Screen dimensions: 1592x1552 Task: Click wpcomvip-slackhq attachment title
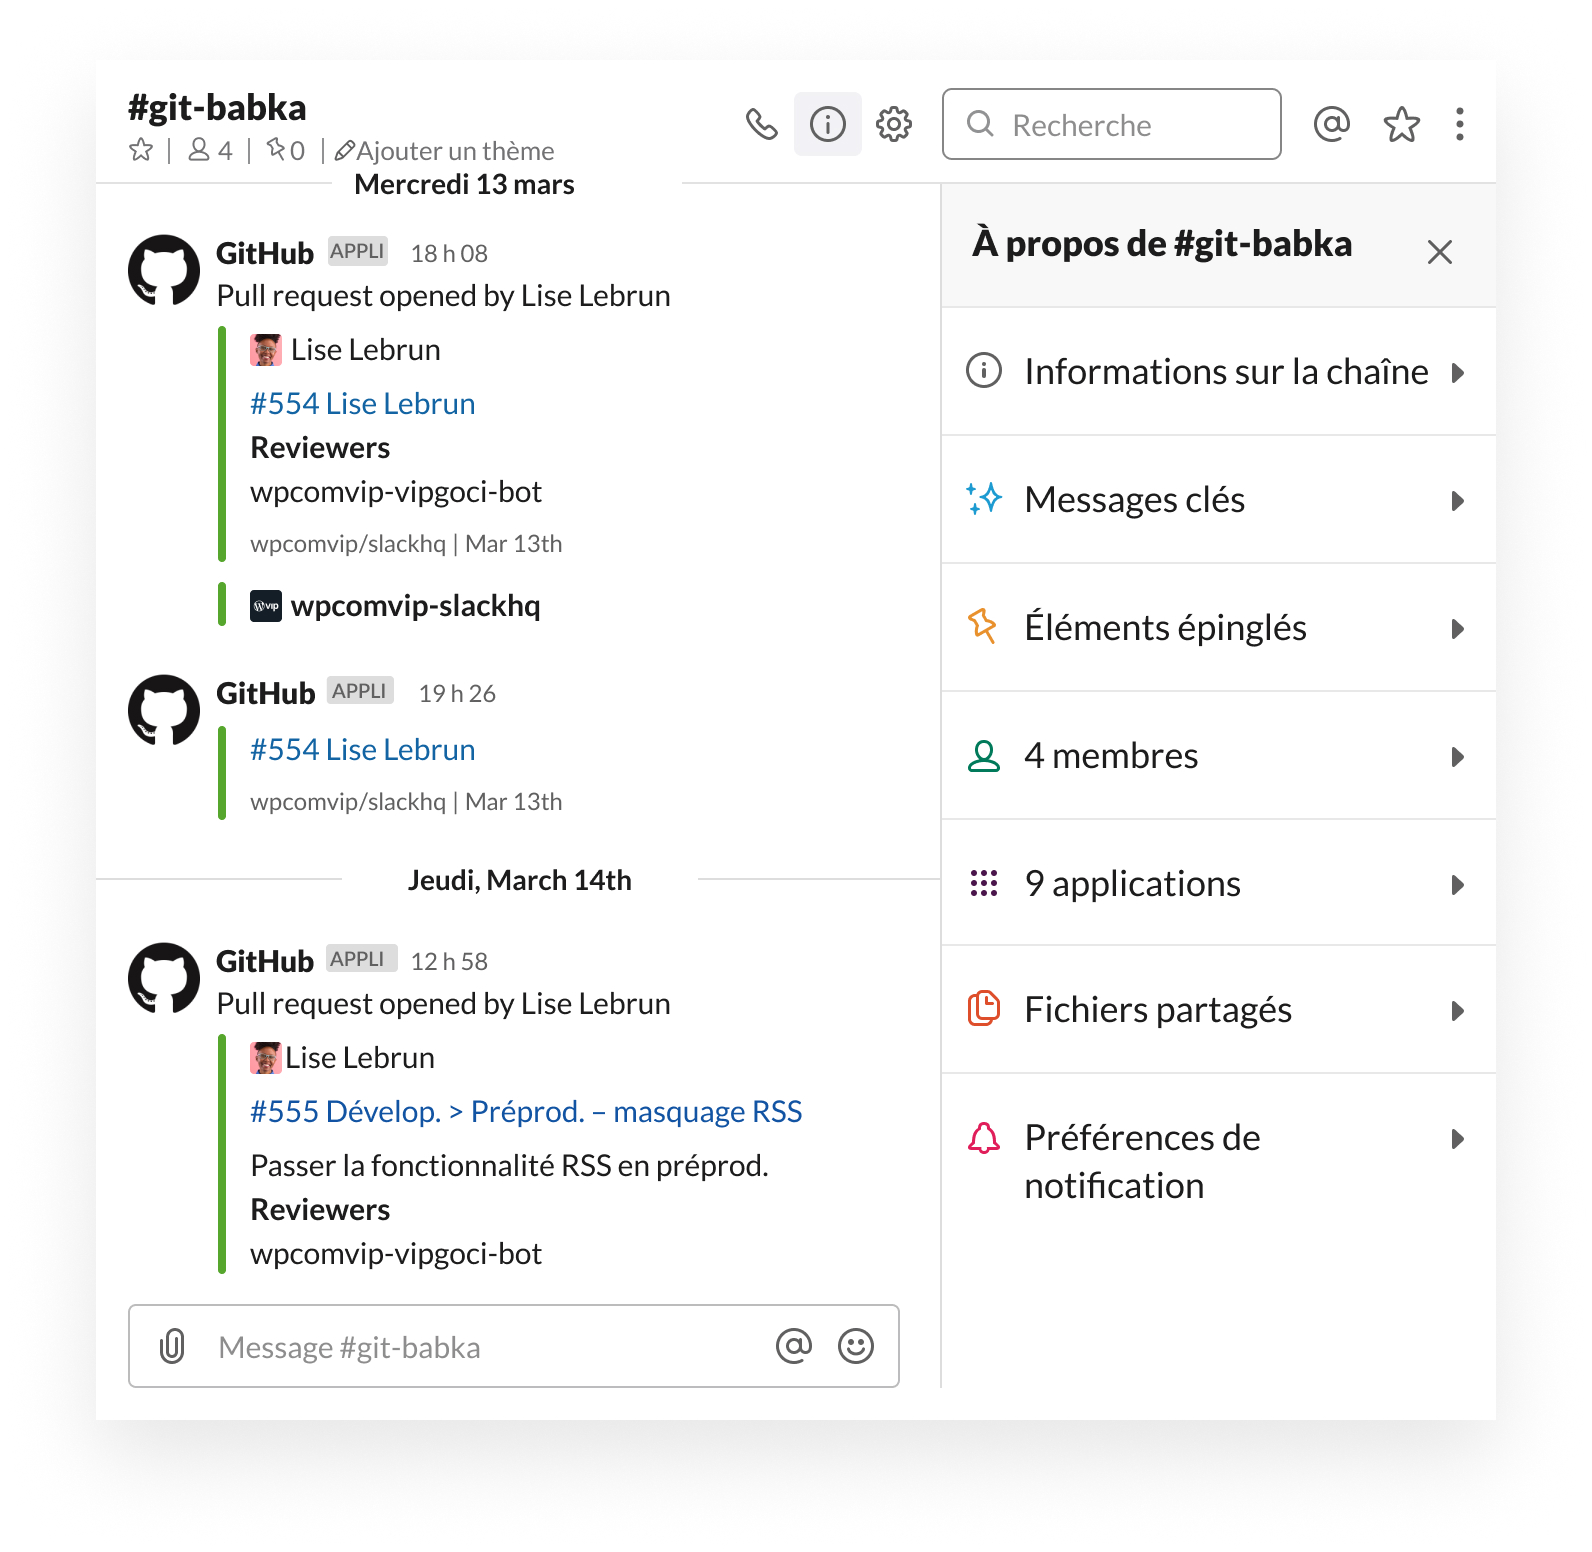416,606
